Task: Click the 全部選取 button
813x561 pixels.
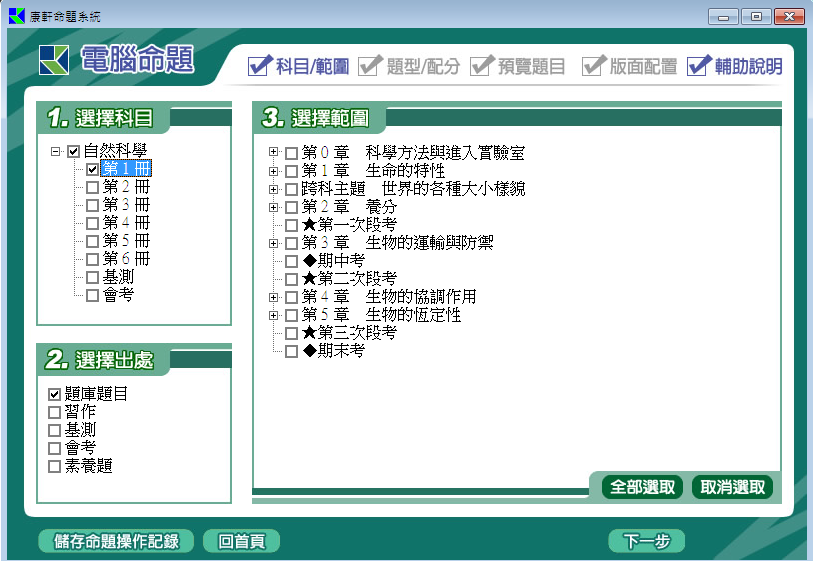Action: click(x=642, y=487)
